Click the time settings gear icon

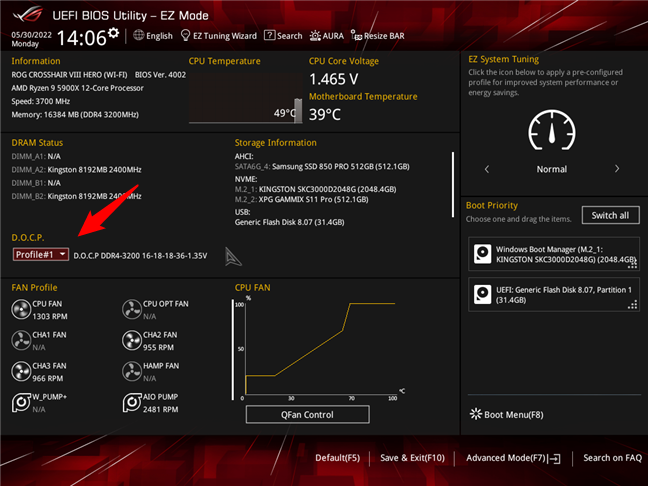pos(113,33)
